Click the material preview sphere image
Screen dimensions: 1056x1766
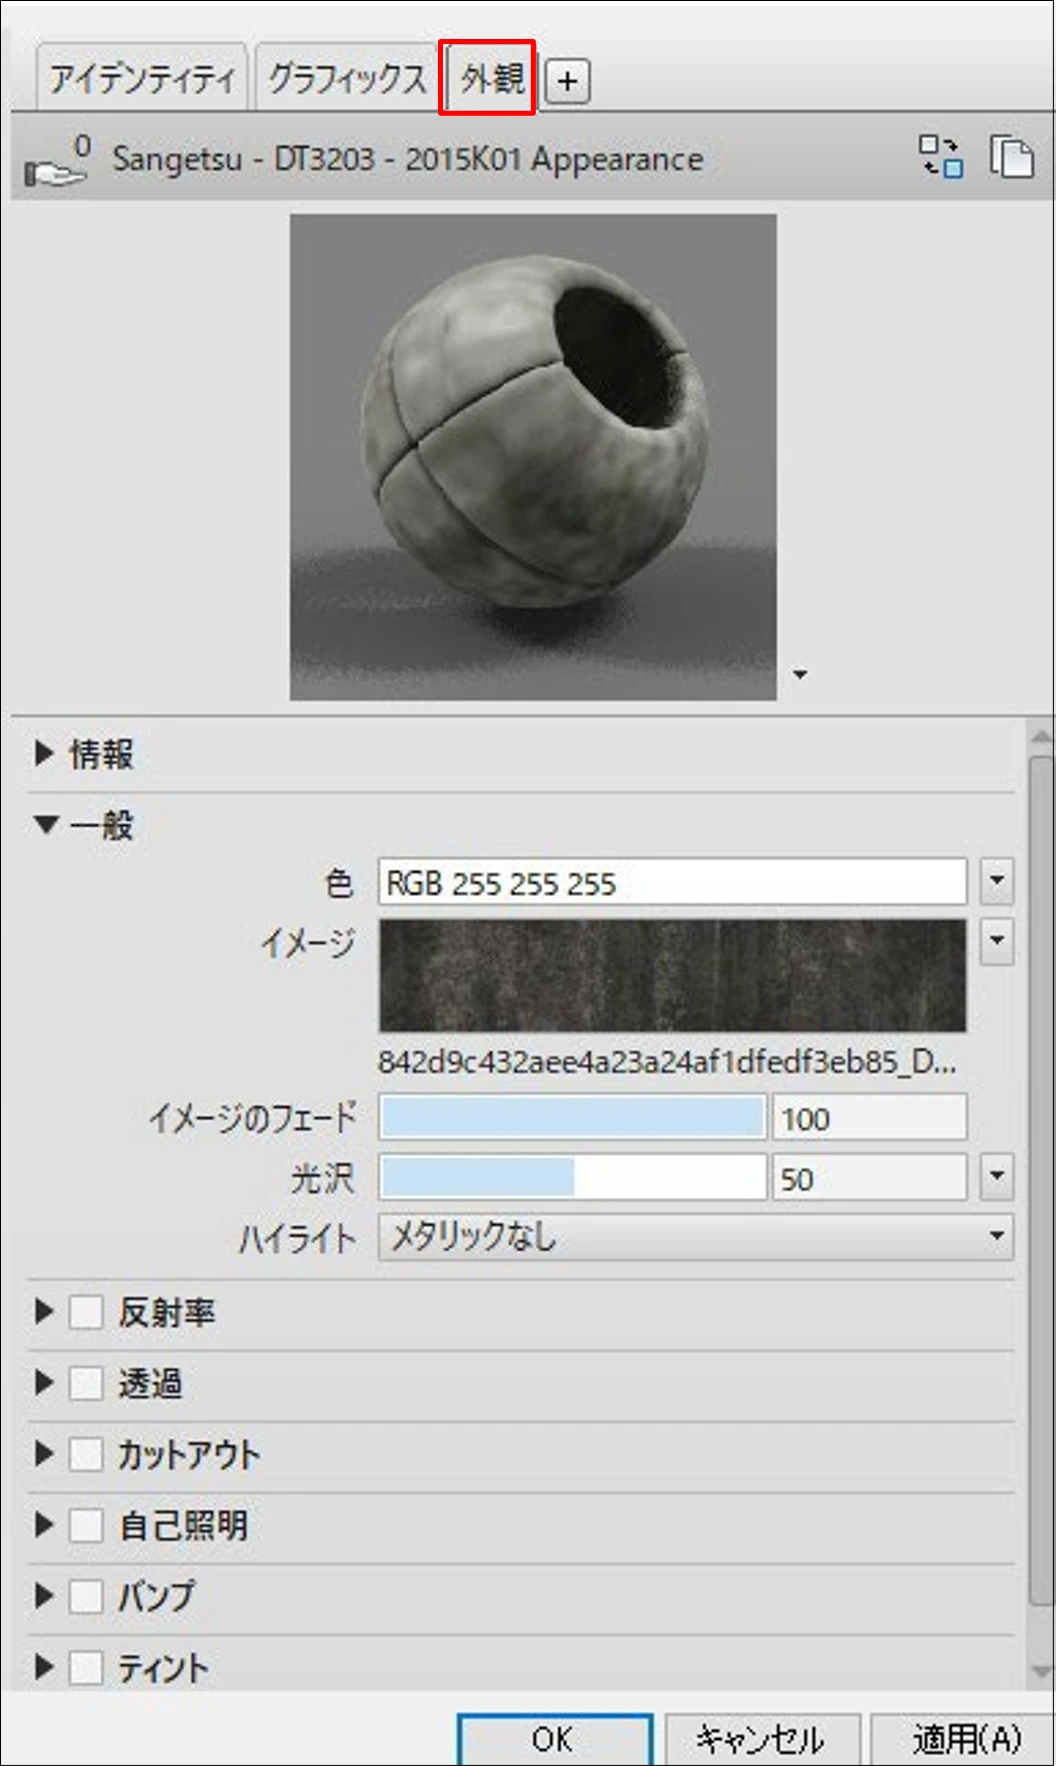coord(533,457)
